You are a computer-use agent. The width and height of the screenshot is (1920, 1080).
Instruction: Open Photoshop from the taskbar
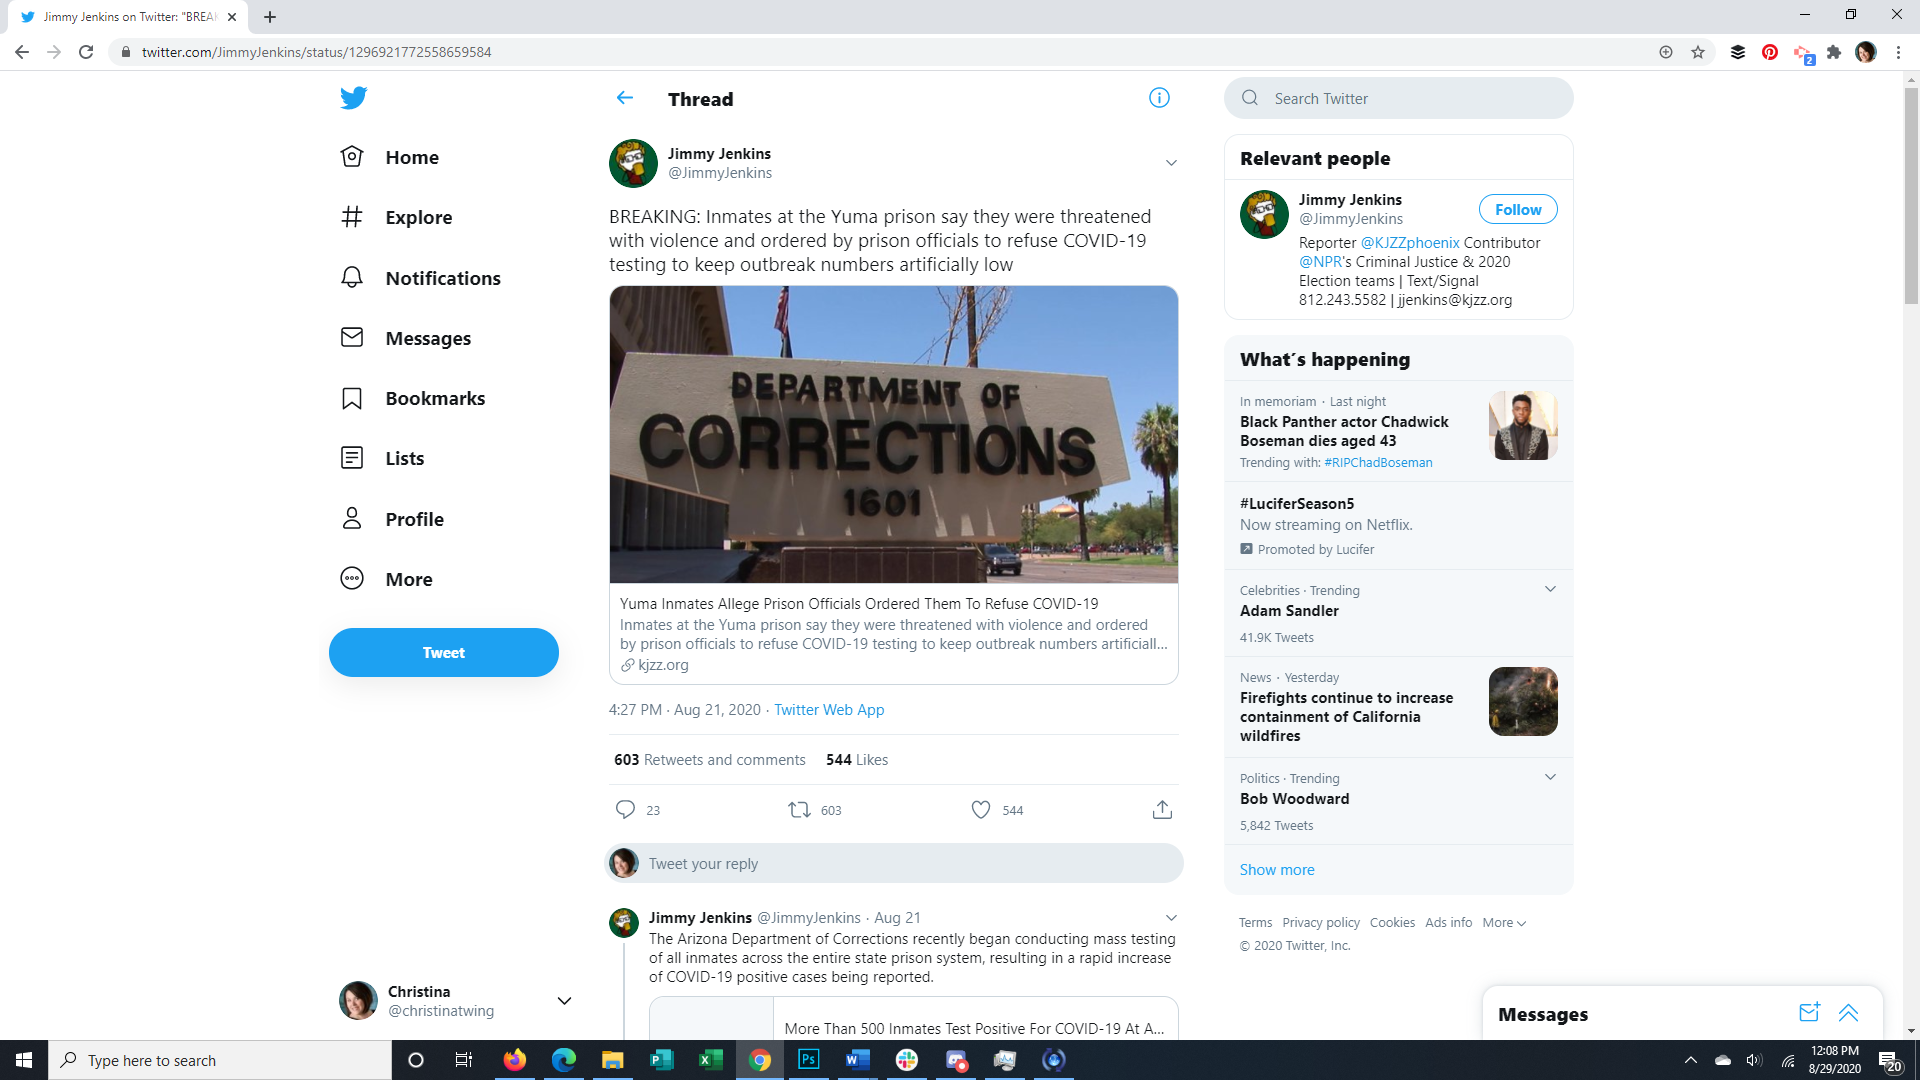pyautogui.click(x=808, y=1060)
